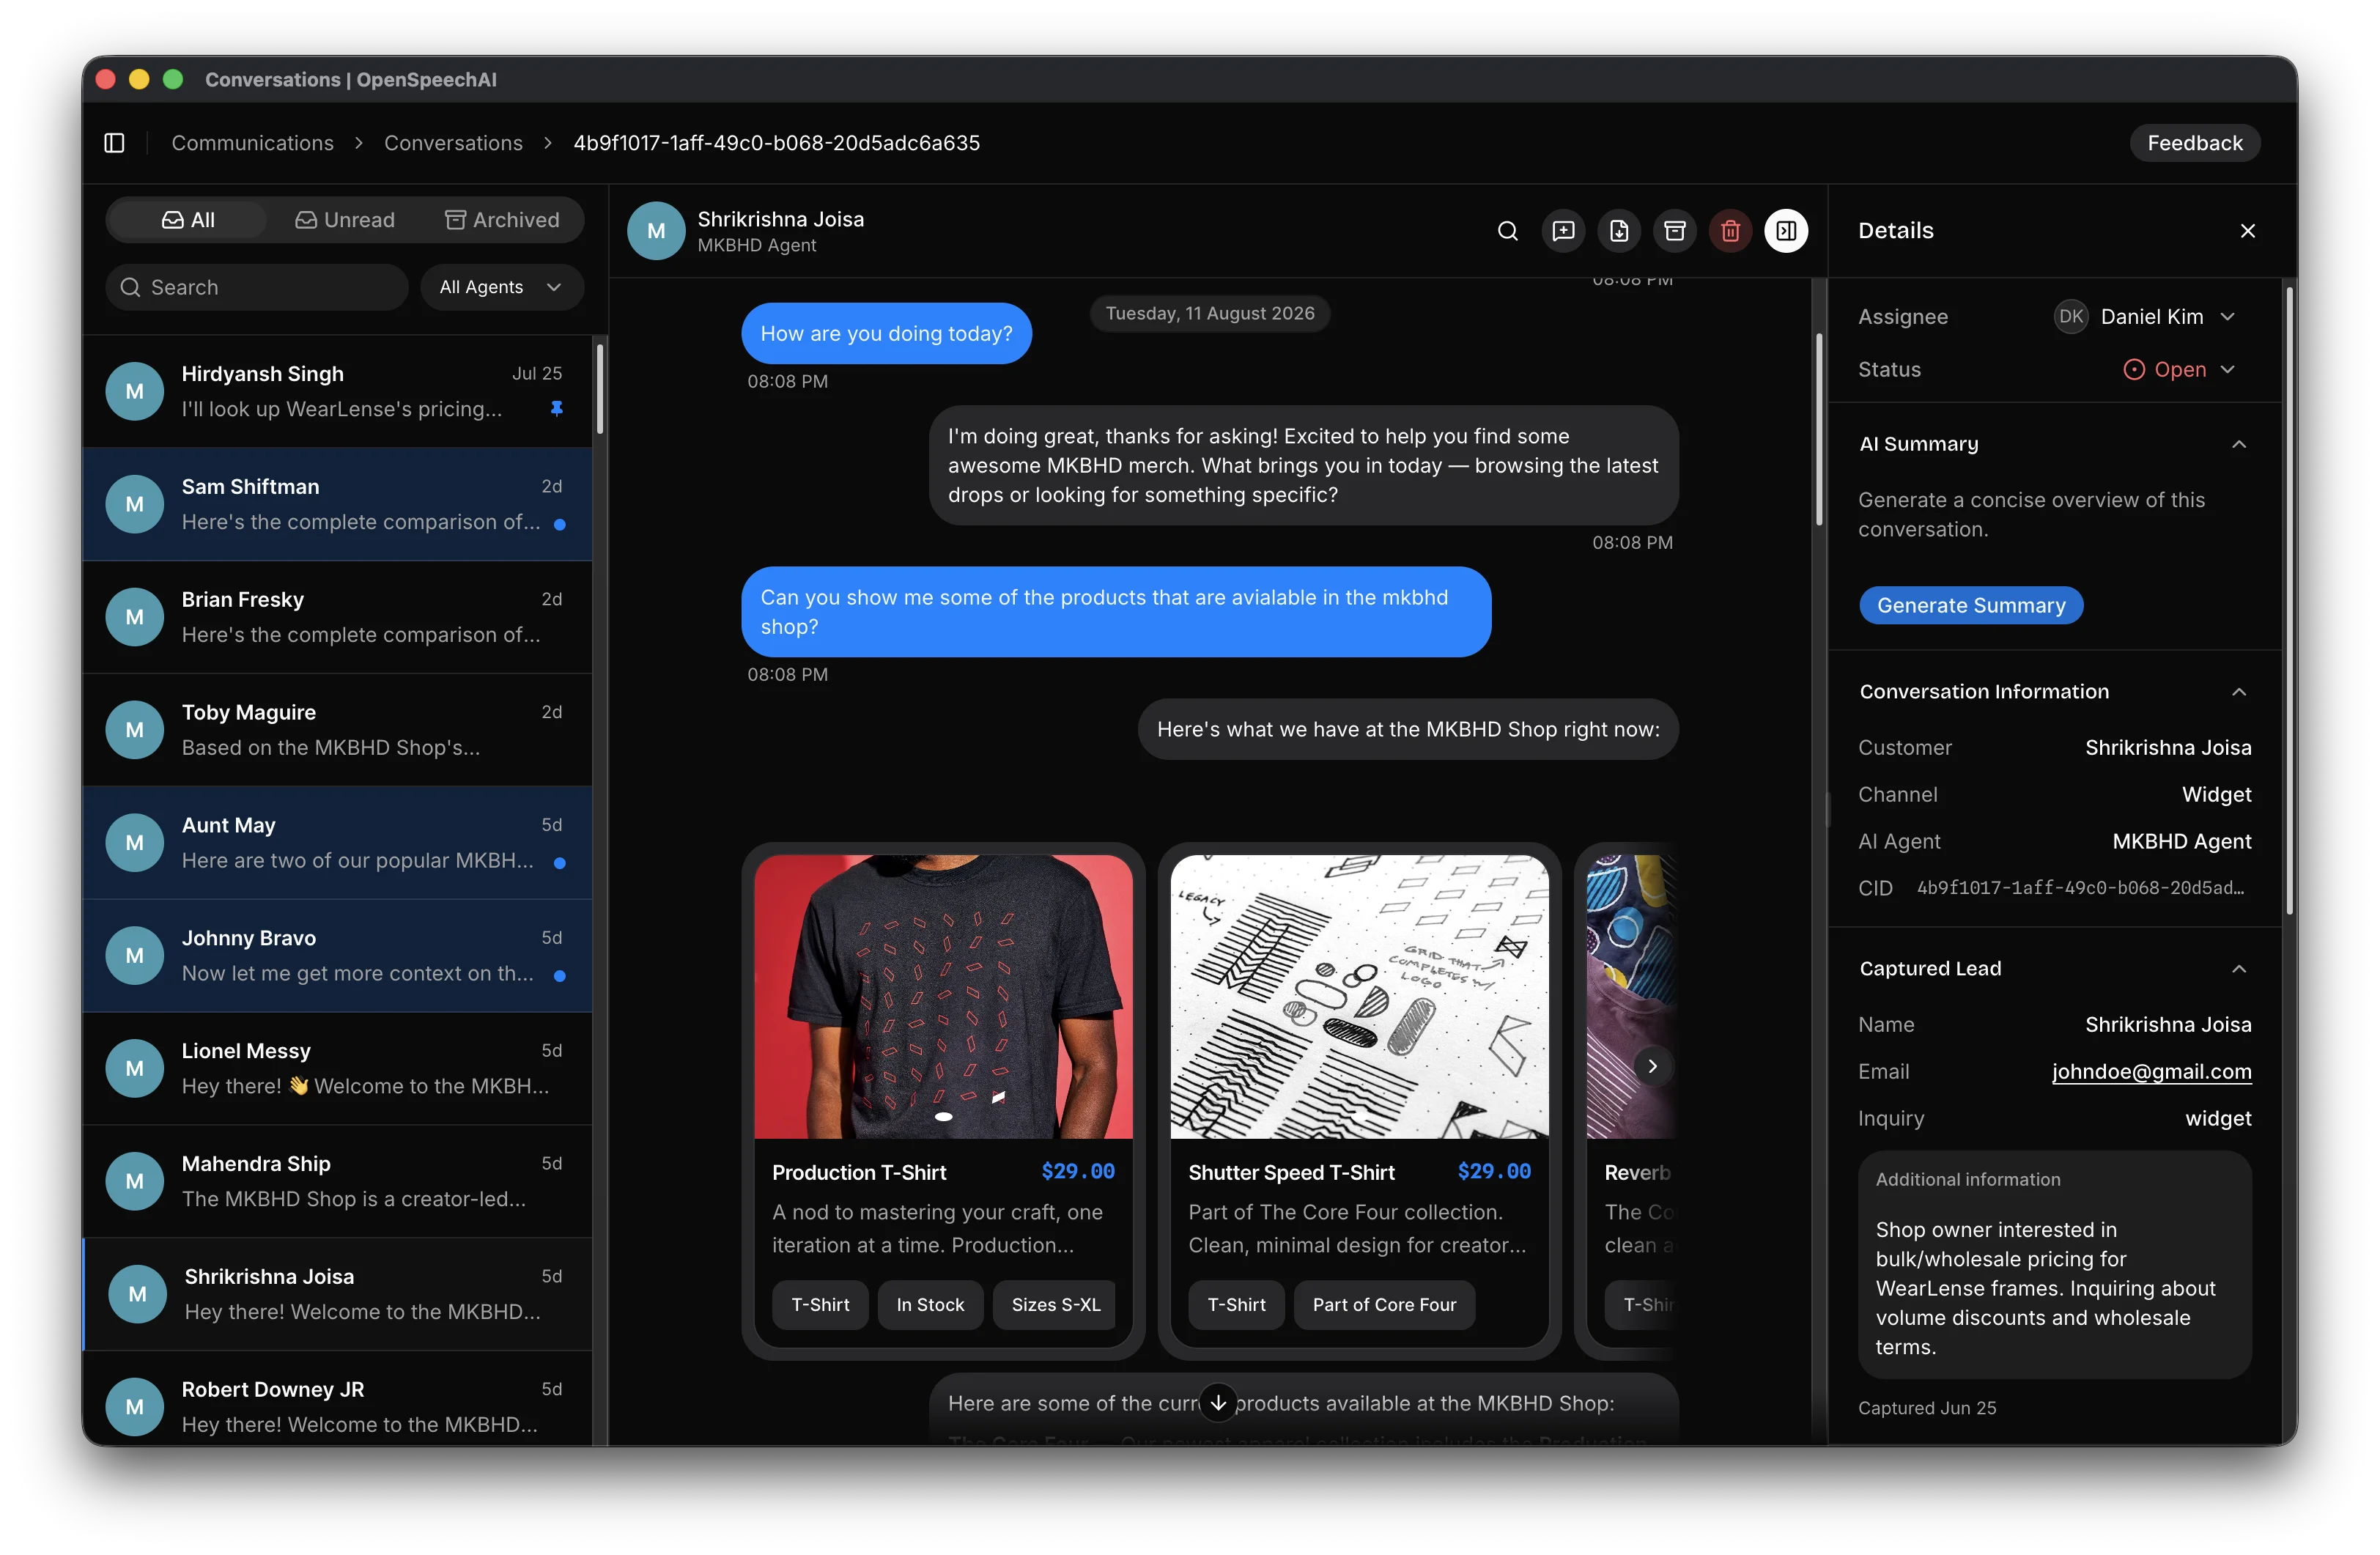
Task: Click the "How are you doing today?" message
Action: [x=886, y=333]
